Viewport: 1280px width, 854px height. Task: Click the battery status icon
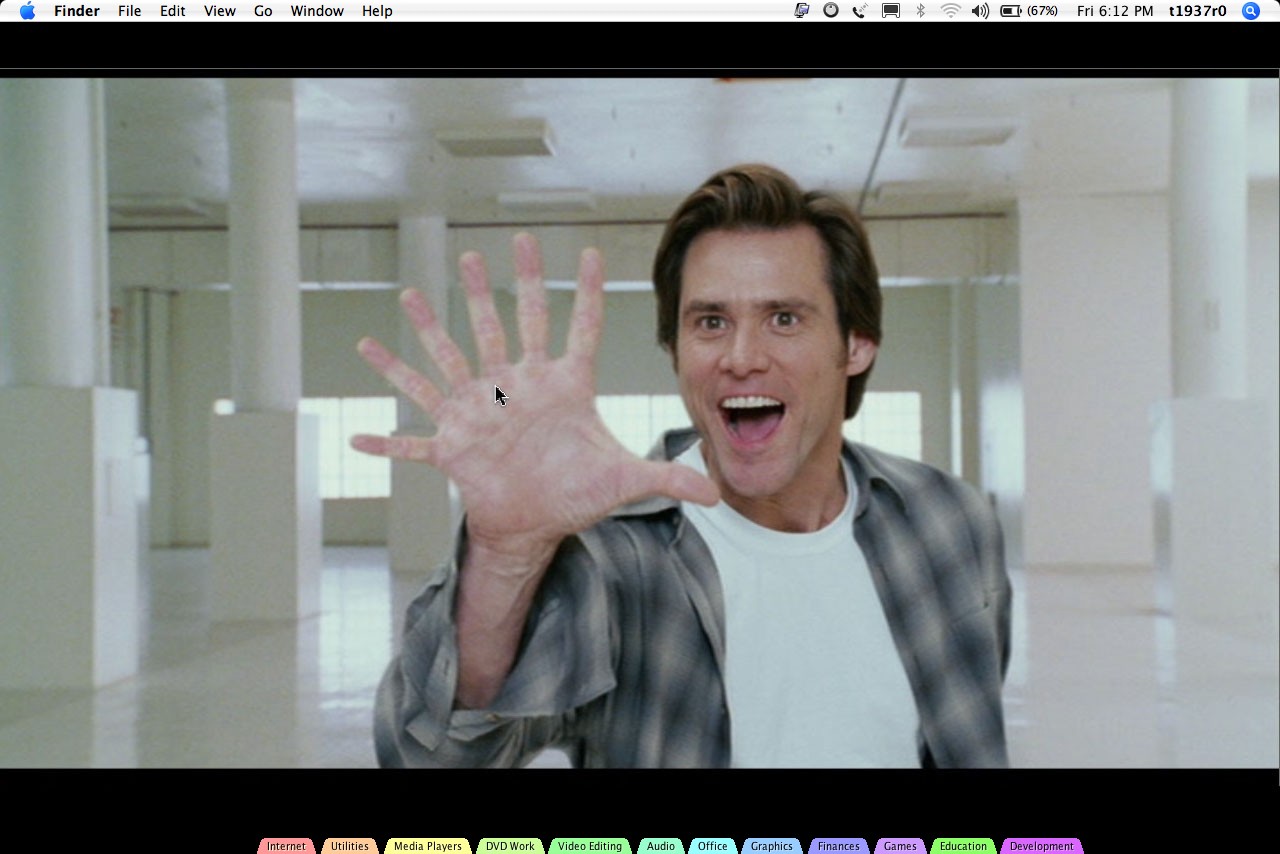pyautogui.click(x=1011, y=11)
